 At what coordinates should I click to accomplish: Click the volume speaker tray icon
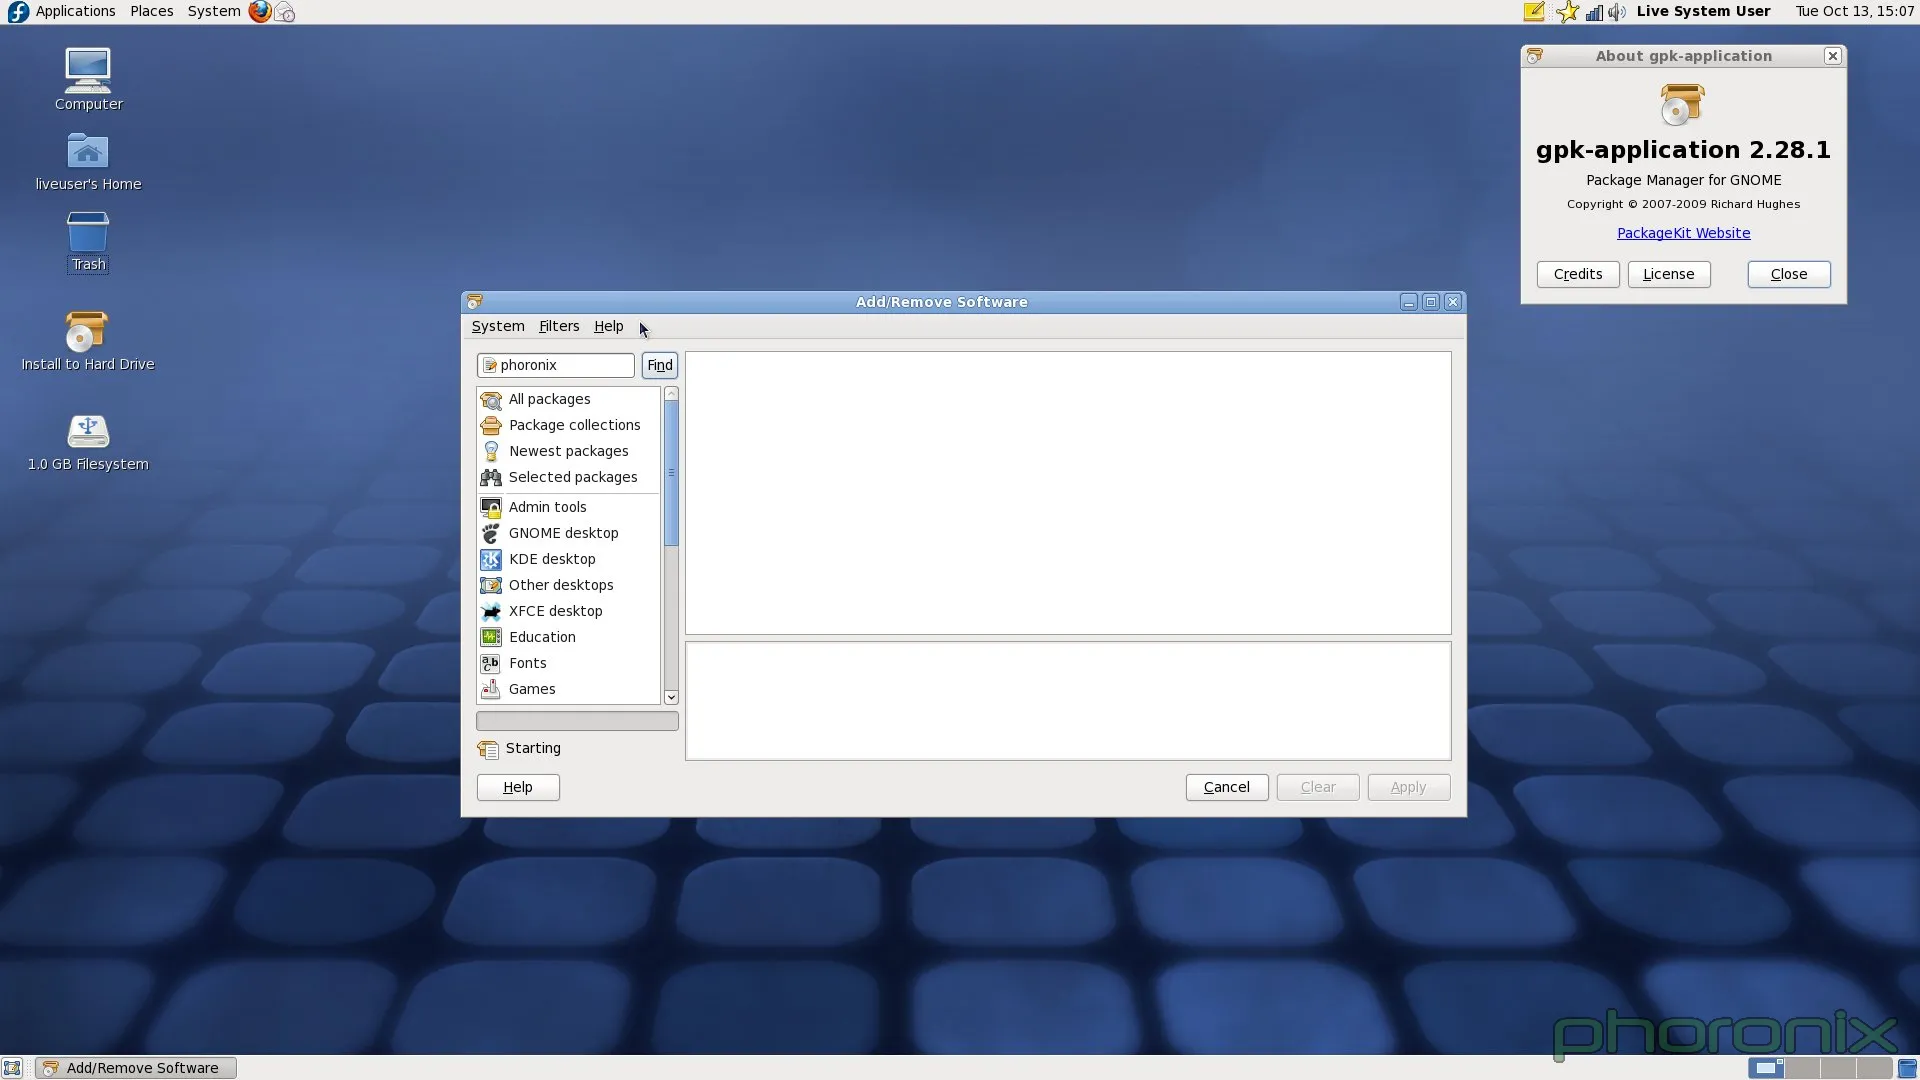coord(1617,12)
